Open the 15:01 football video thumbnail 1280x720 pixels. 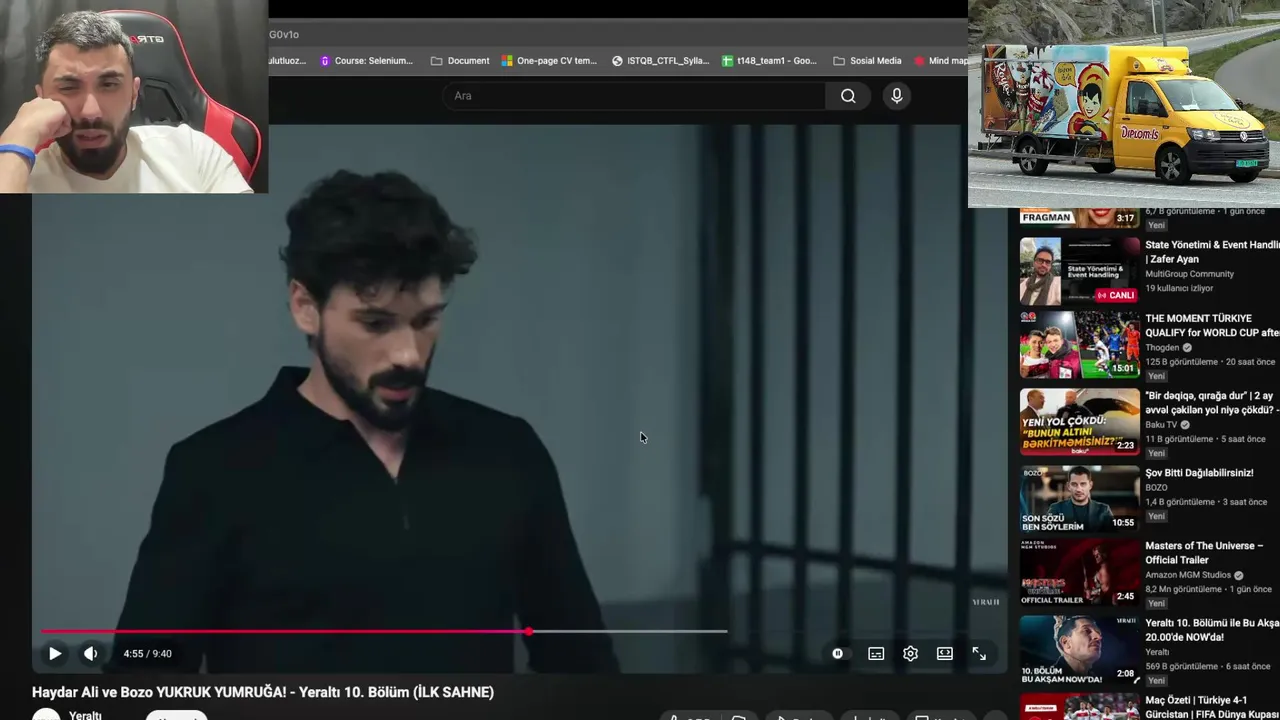[x=1079, y=345]
